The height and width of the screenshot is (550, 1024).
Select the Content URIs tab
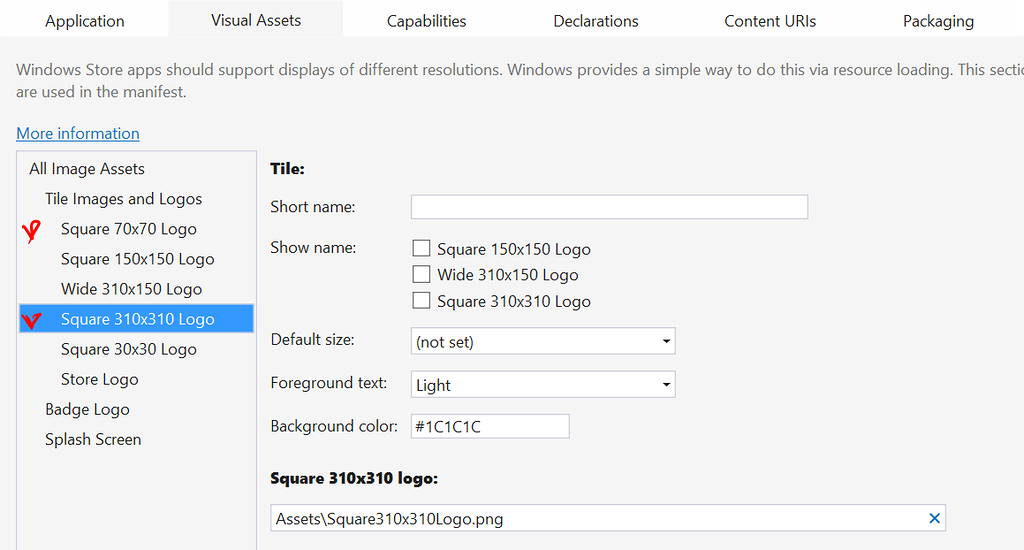coord(770,20)
